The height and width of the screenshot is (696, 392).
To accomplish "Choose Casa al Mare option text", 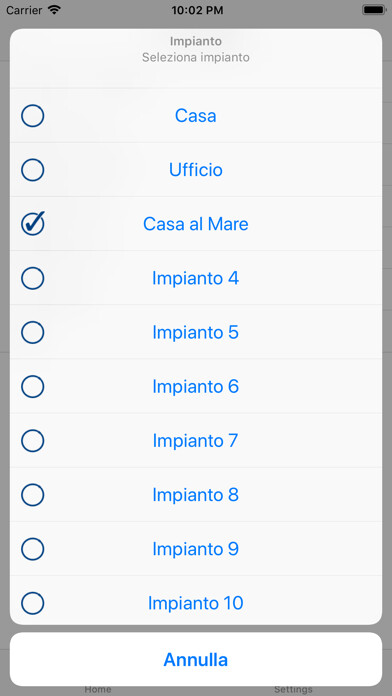I will [196, 224].
